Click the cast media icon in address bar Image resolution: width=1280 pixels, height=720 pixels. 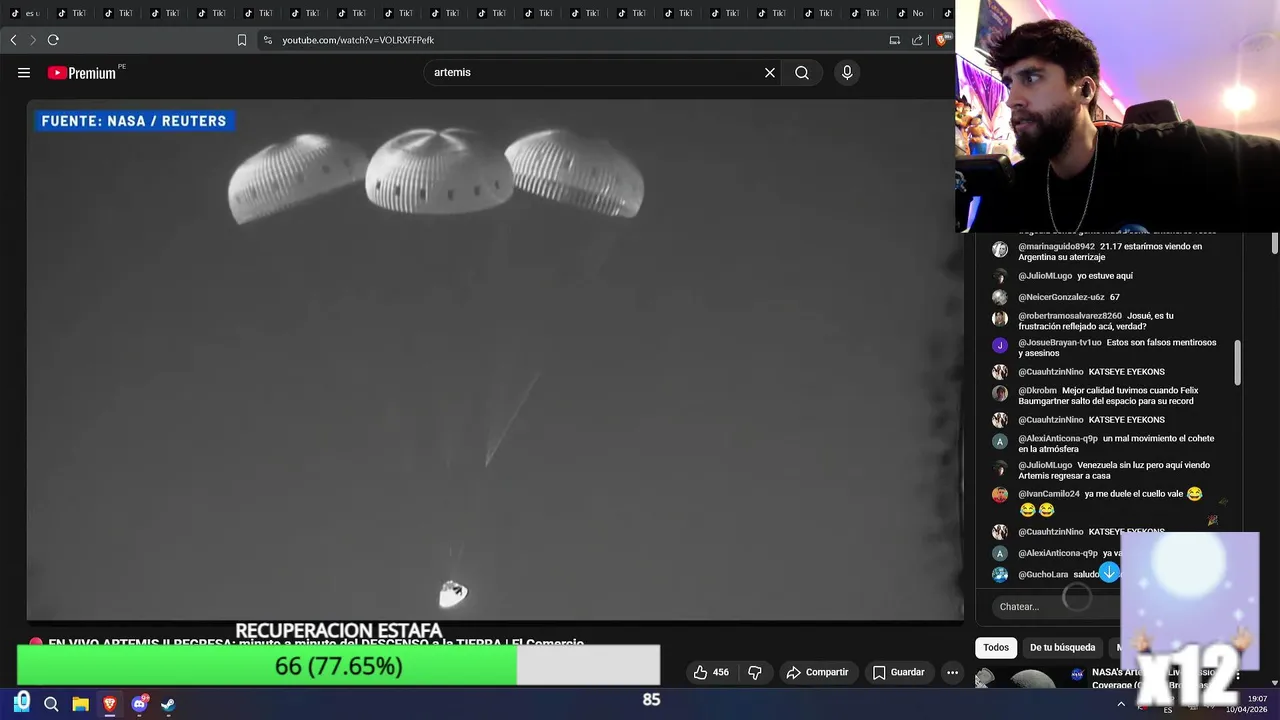click(x=895, y=40)
